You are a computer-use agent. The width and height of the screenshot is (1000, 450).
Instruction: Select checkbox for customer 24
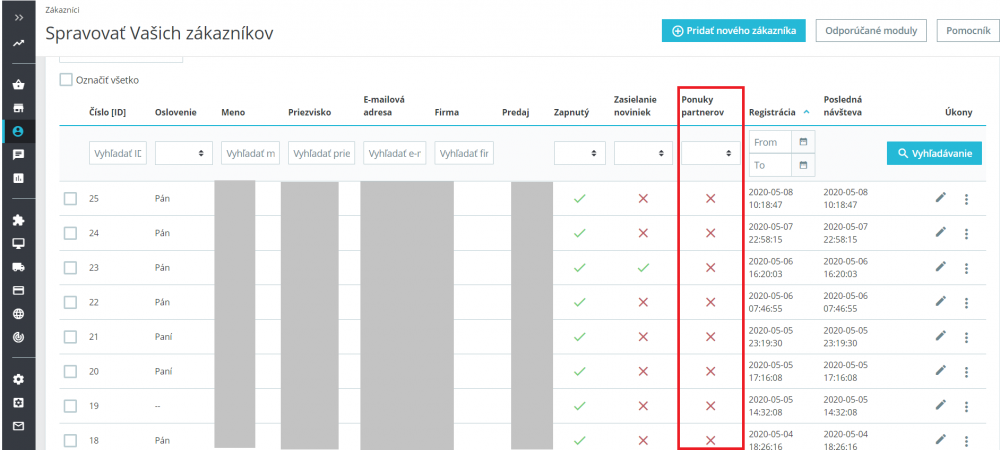(70, 233)
